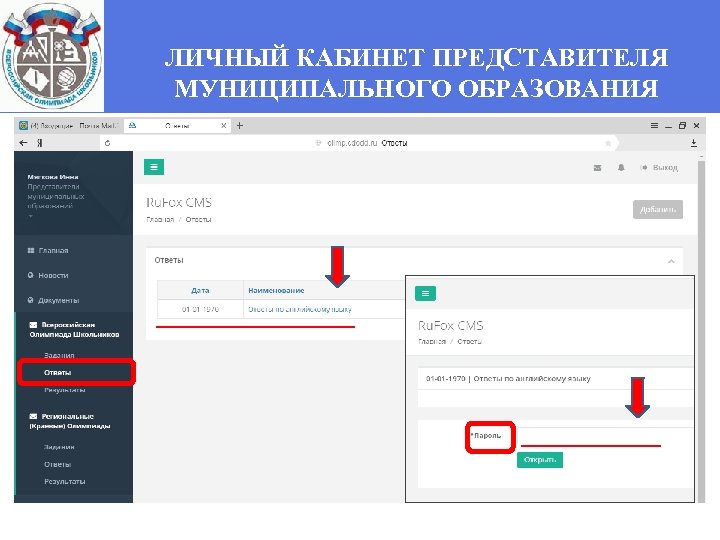Click the 01-01-1970 date cell
720x540 pixels.
click(x=200, y=309)
